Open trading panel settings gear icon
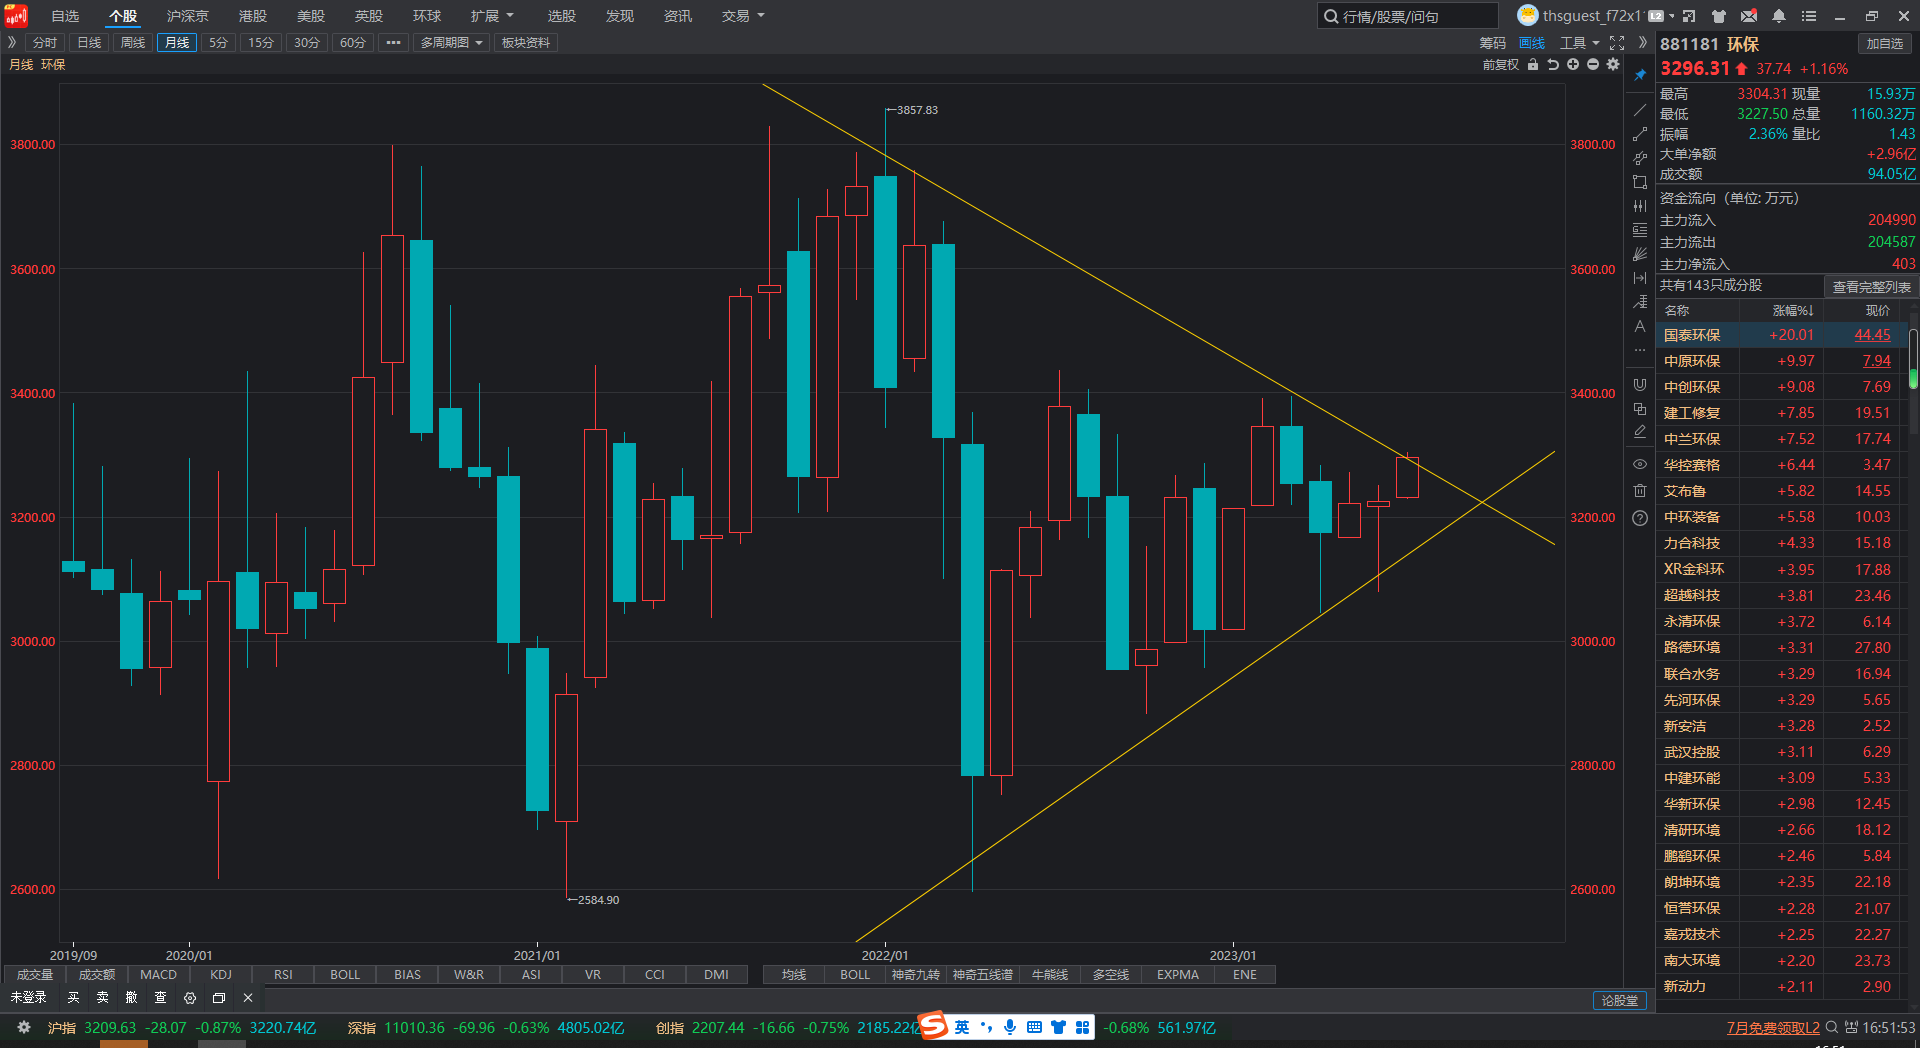Screen dimensions: 1920x1048 (190, 998)
